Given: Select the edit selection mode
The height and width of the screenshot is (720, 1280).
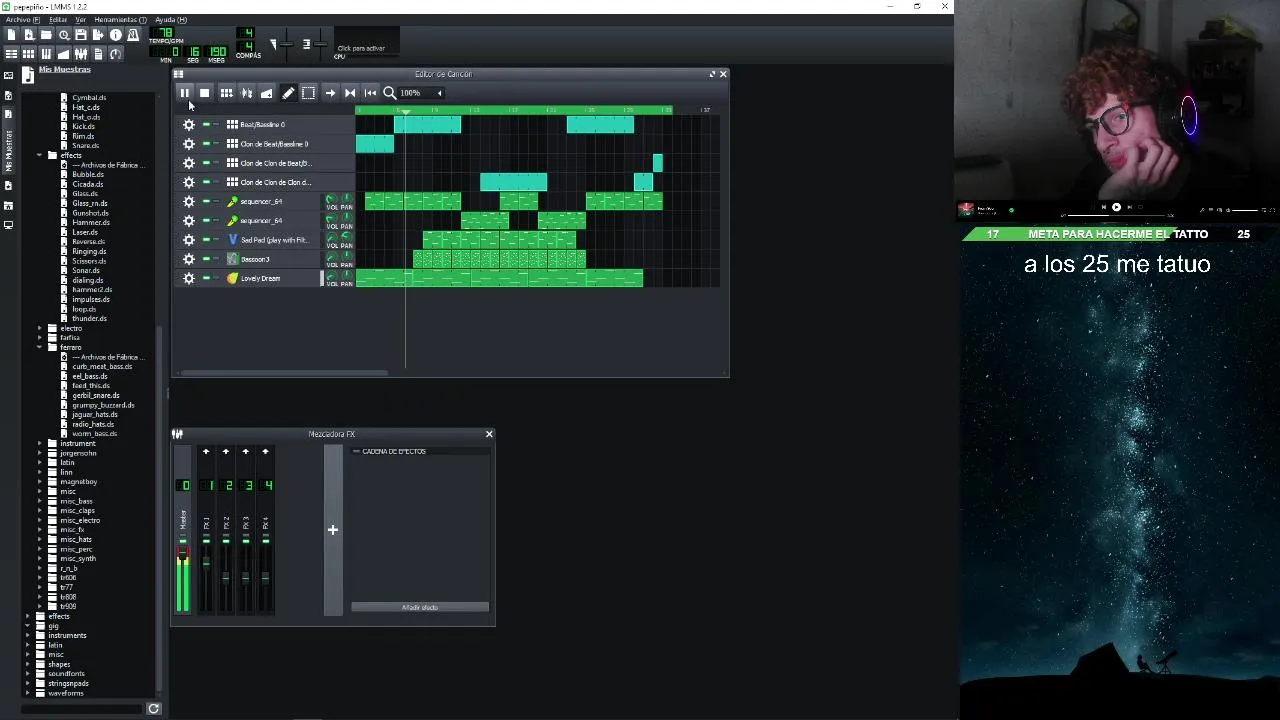Looking at the screenshot, I should click(308, 93).
